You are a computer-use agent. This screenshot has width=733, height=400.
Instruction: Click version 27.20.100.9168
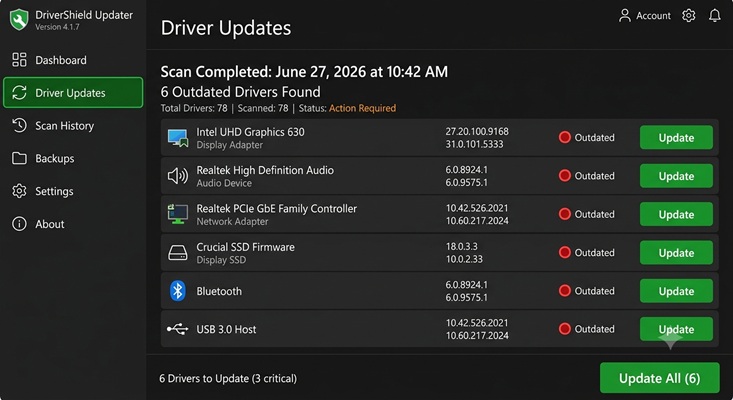click(477, 131)
